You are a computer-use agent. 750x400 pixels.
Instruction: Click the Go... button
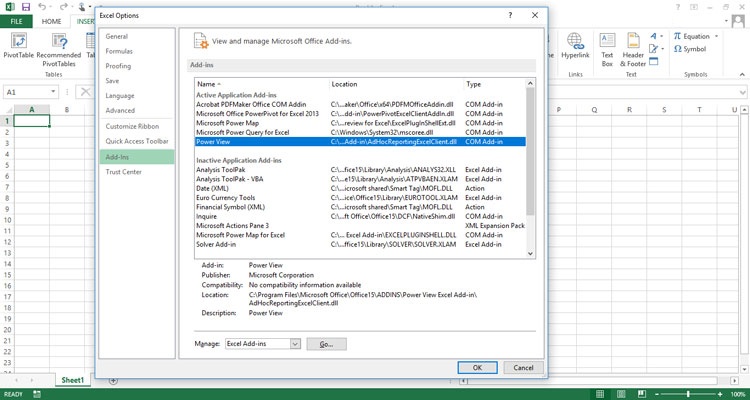[326, 344]
